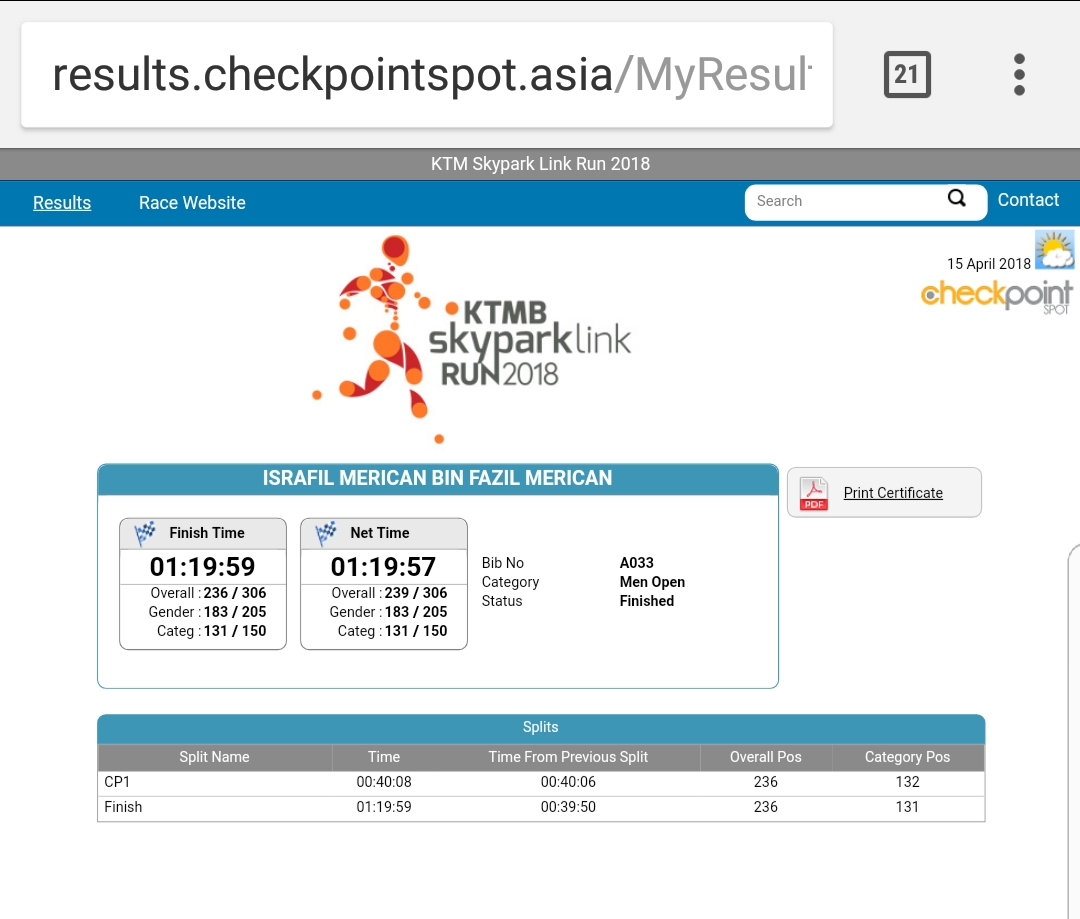Click the checkered flag beside Finish Time
1080x919 pixels.
coord(145,533)
